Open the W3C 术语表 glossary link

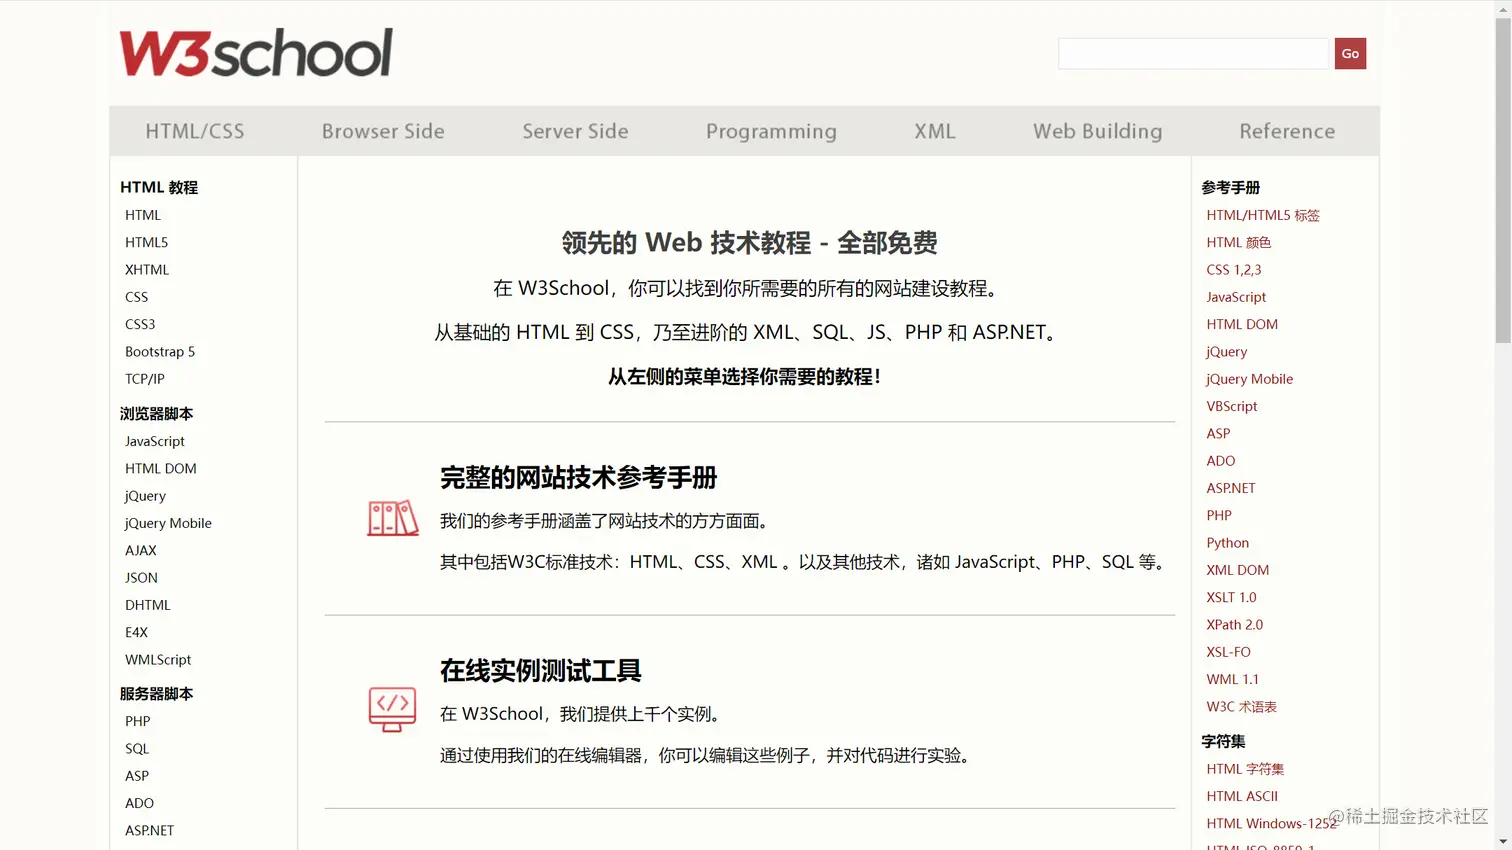(1242, 707)
